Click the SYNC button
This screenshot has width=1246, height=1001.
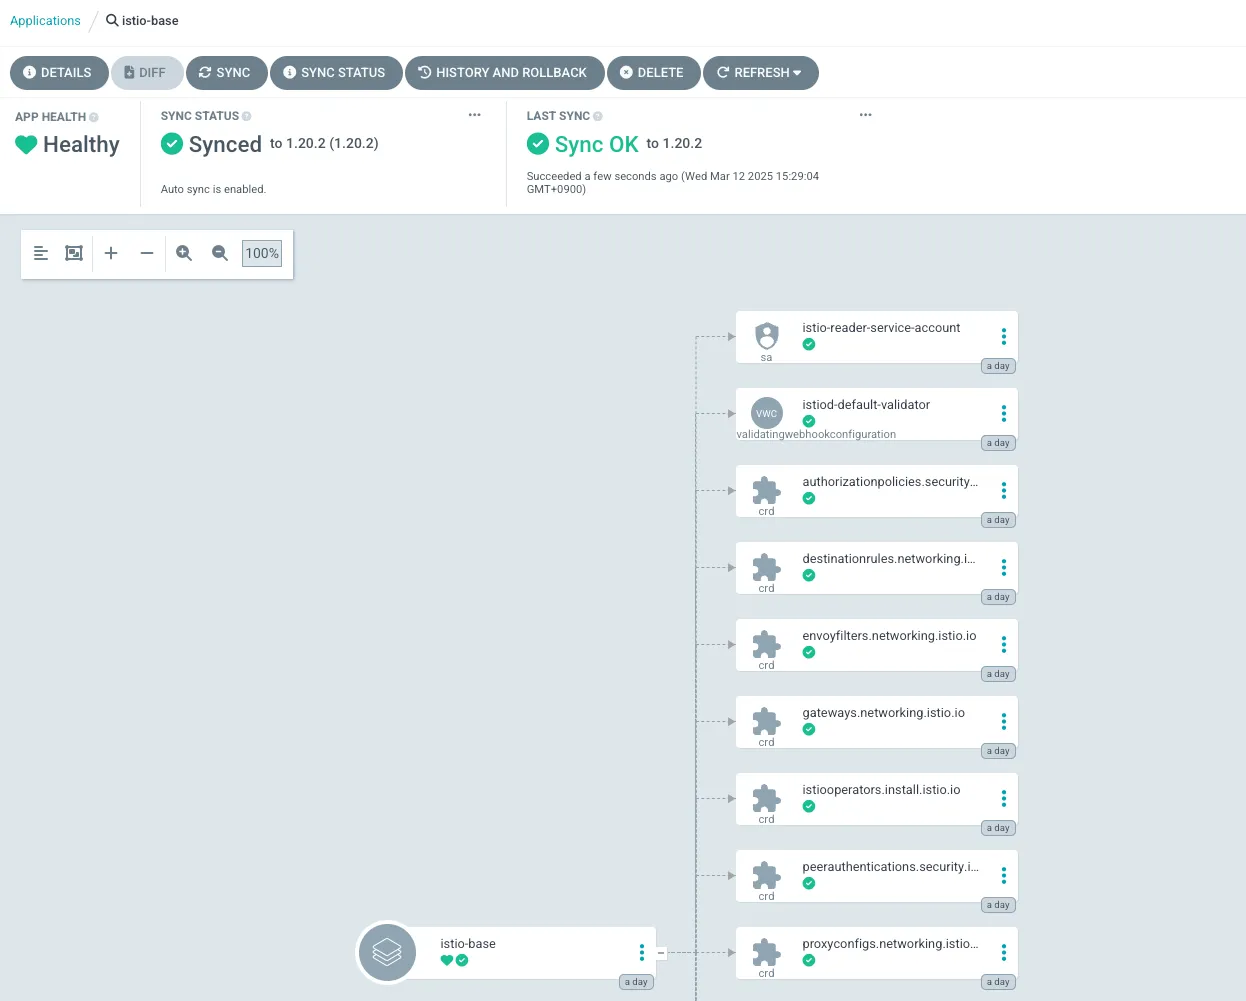pos(226,73)
